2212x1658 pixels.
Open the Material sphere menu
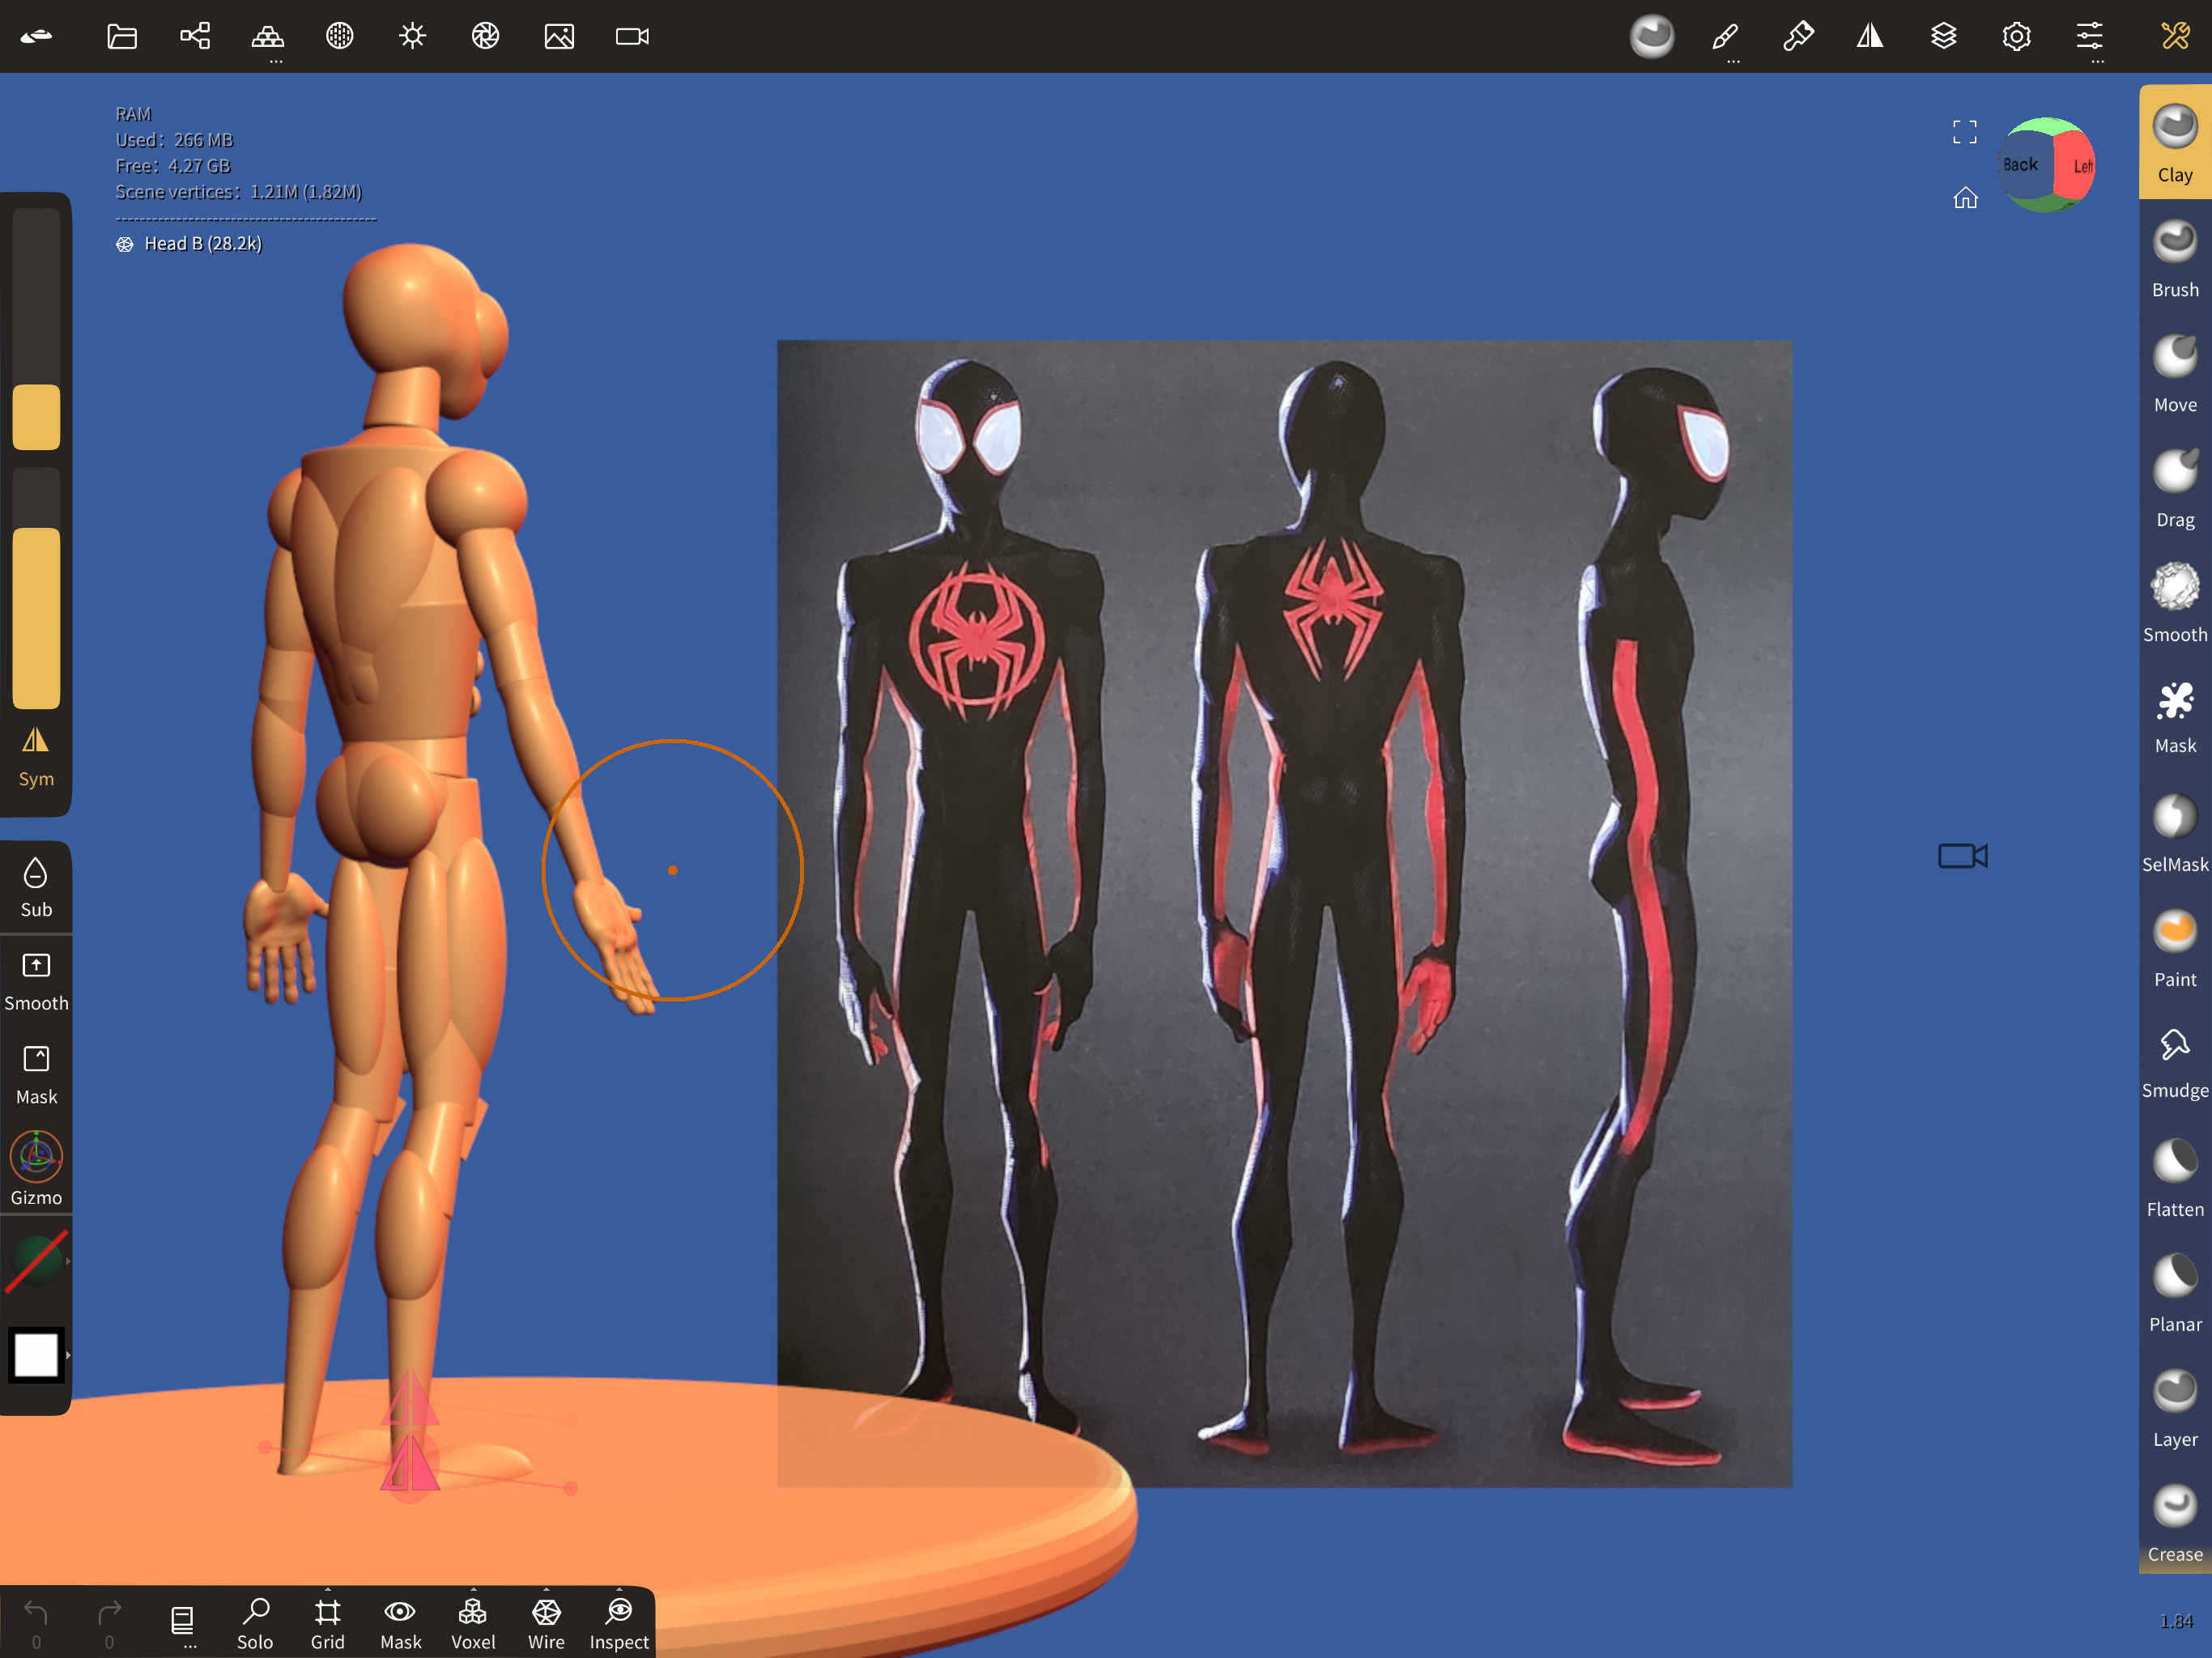[340, 37]
